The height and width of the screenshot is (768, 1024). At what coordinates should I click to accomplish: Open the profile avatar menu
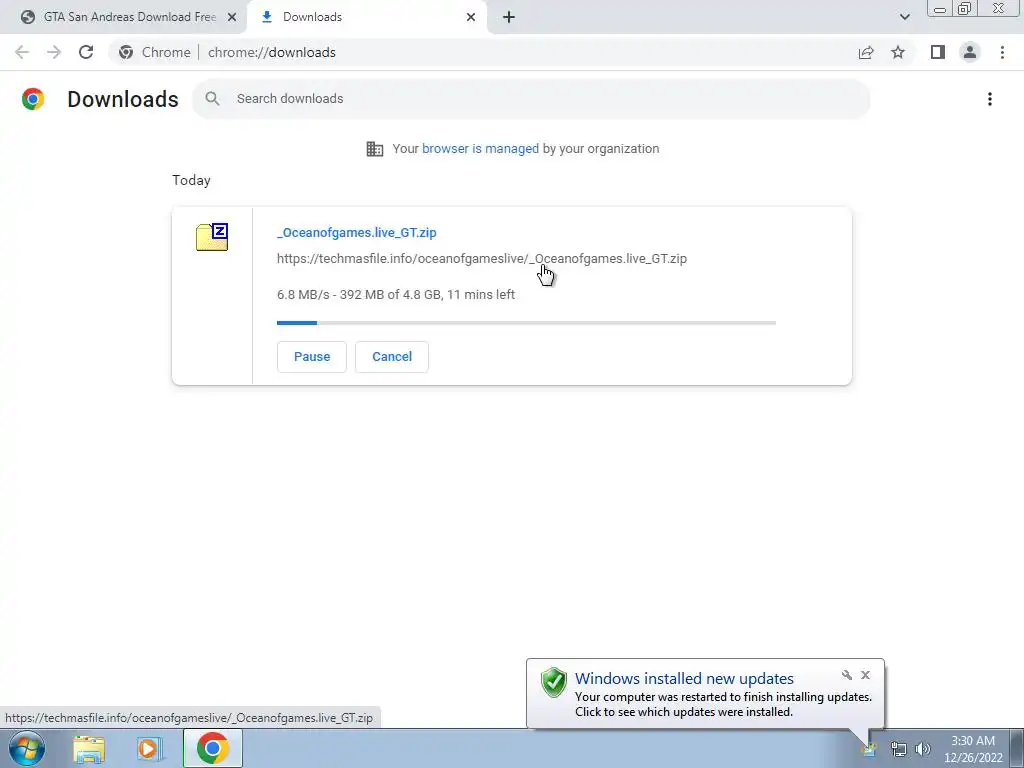[970, 52]
